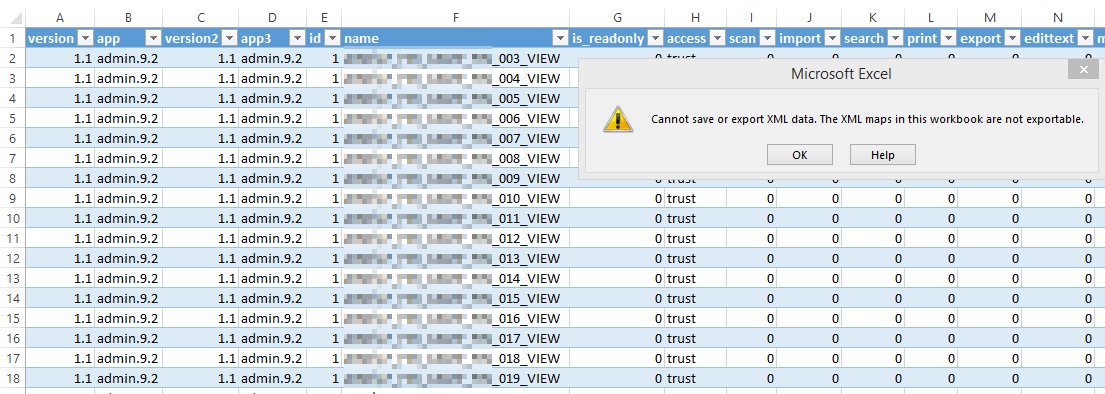Open the is_readonly filter dropdown
The height and width of the screenshot is (394, 1105).
(x=655, y=38)
